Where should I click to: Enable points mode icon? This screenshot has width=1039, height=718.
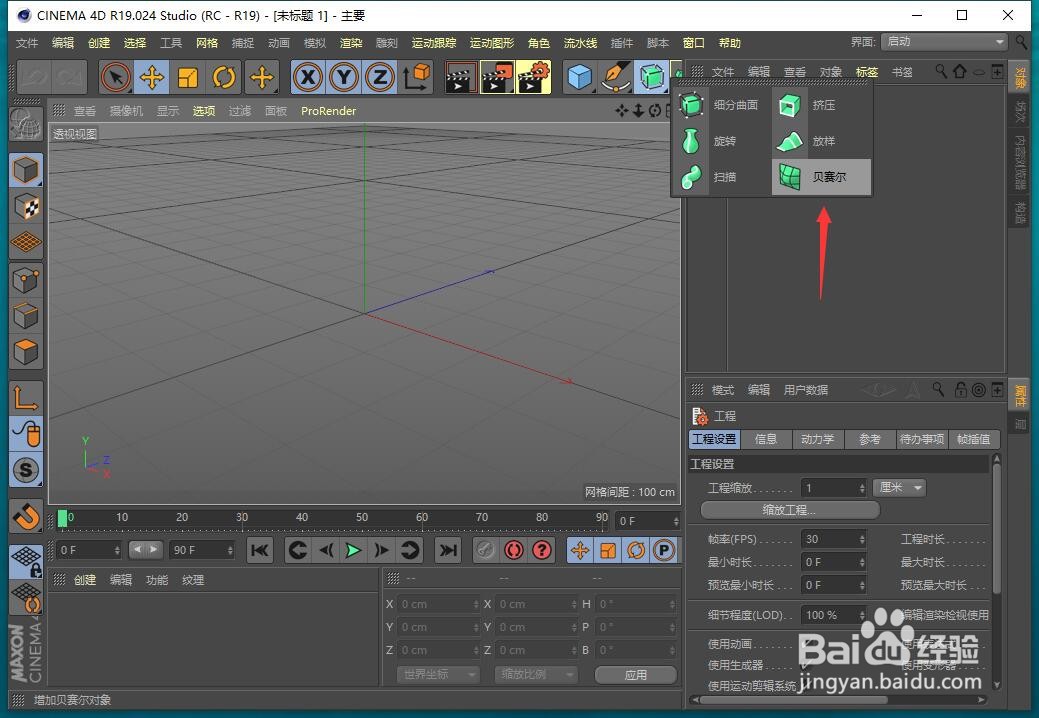[x=27, y=280]
